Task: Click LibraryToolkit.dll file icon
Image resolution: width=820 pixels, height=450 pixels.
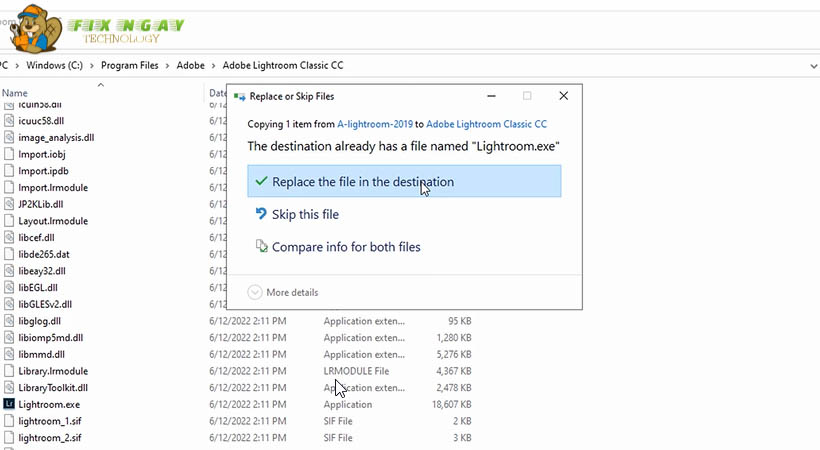Action: 8,387
